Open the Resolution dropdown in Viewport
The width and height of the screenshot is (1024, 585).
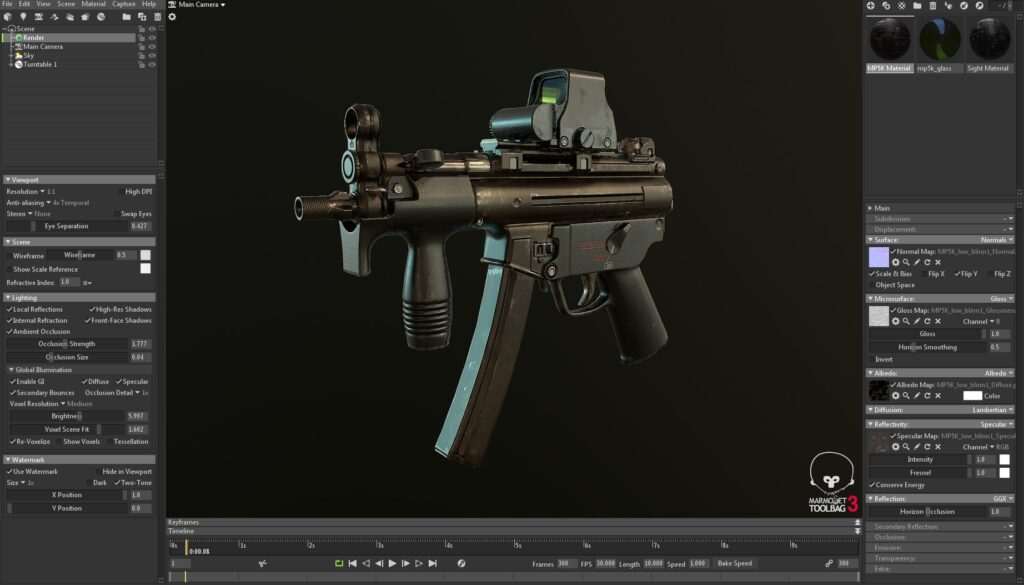[x=31, y=192]
